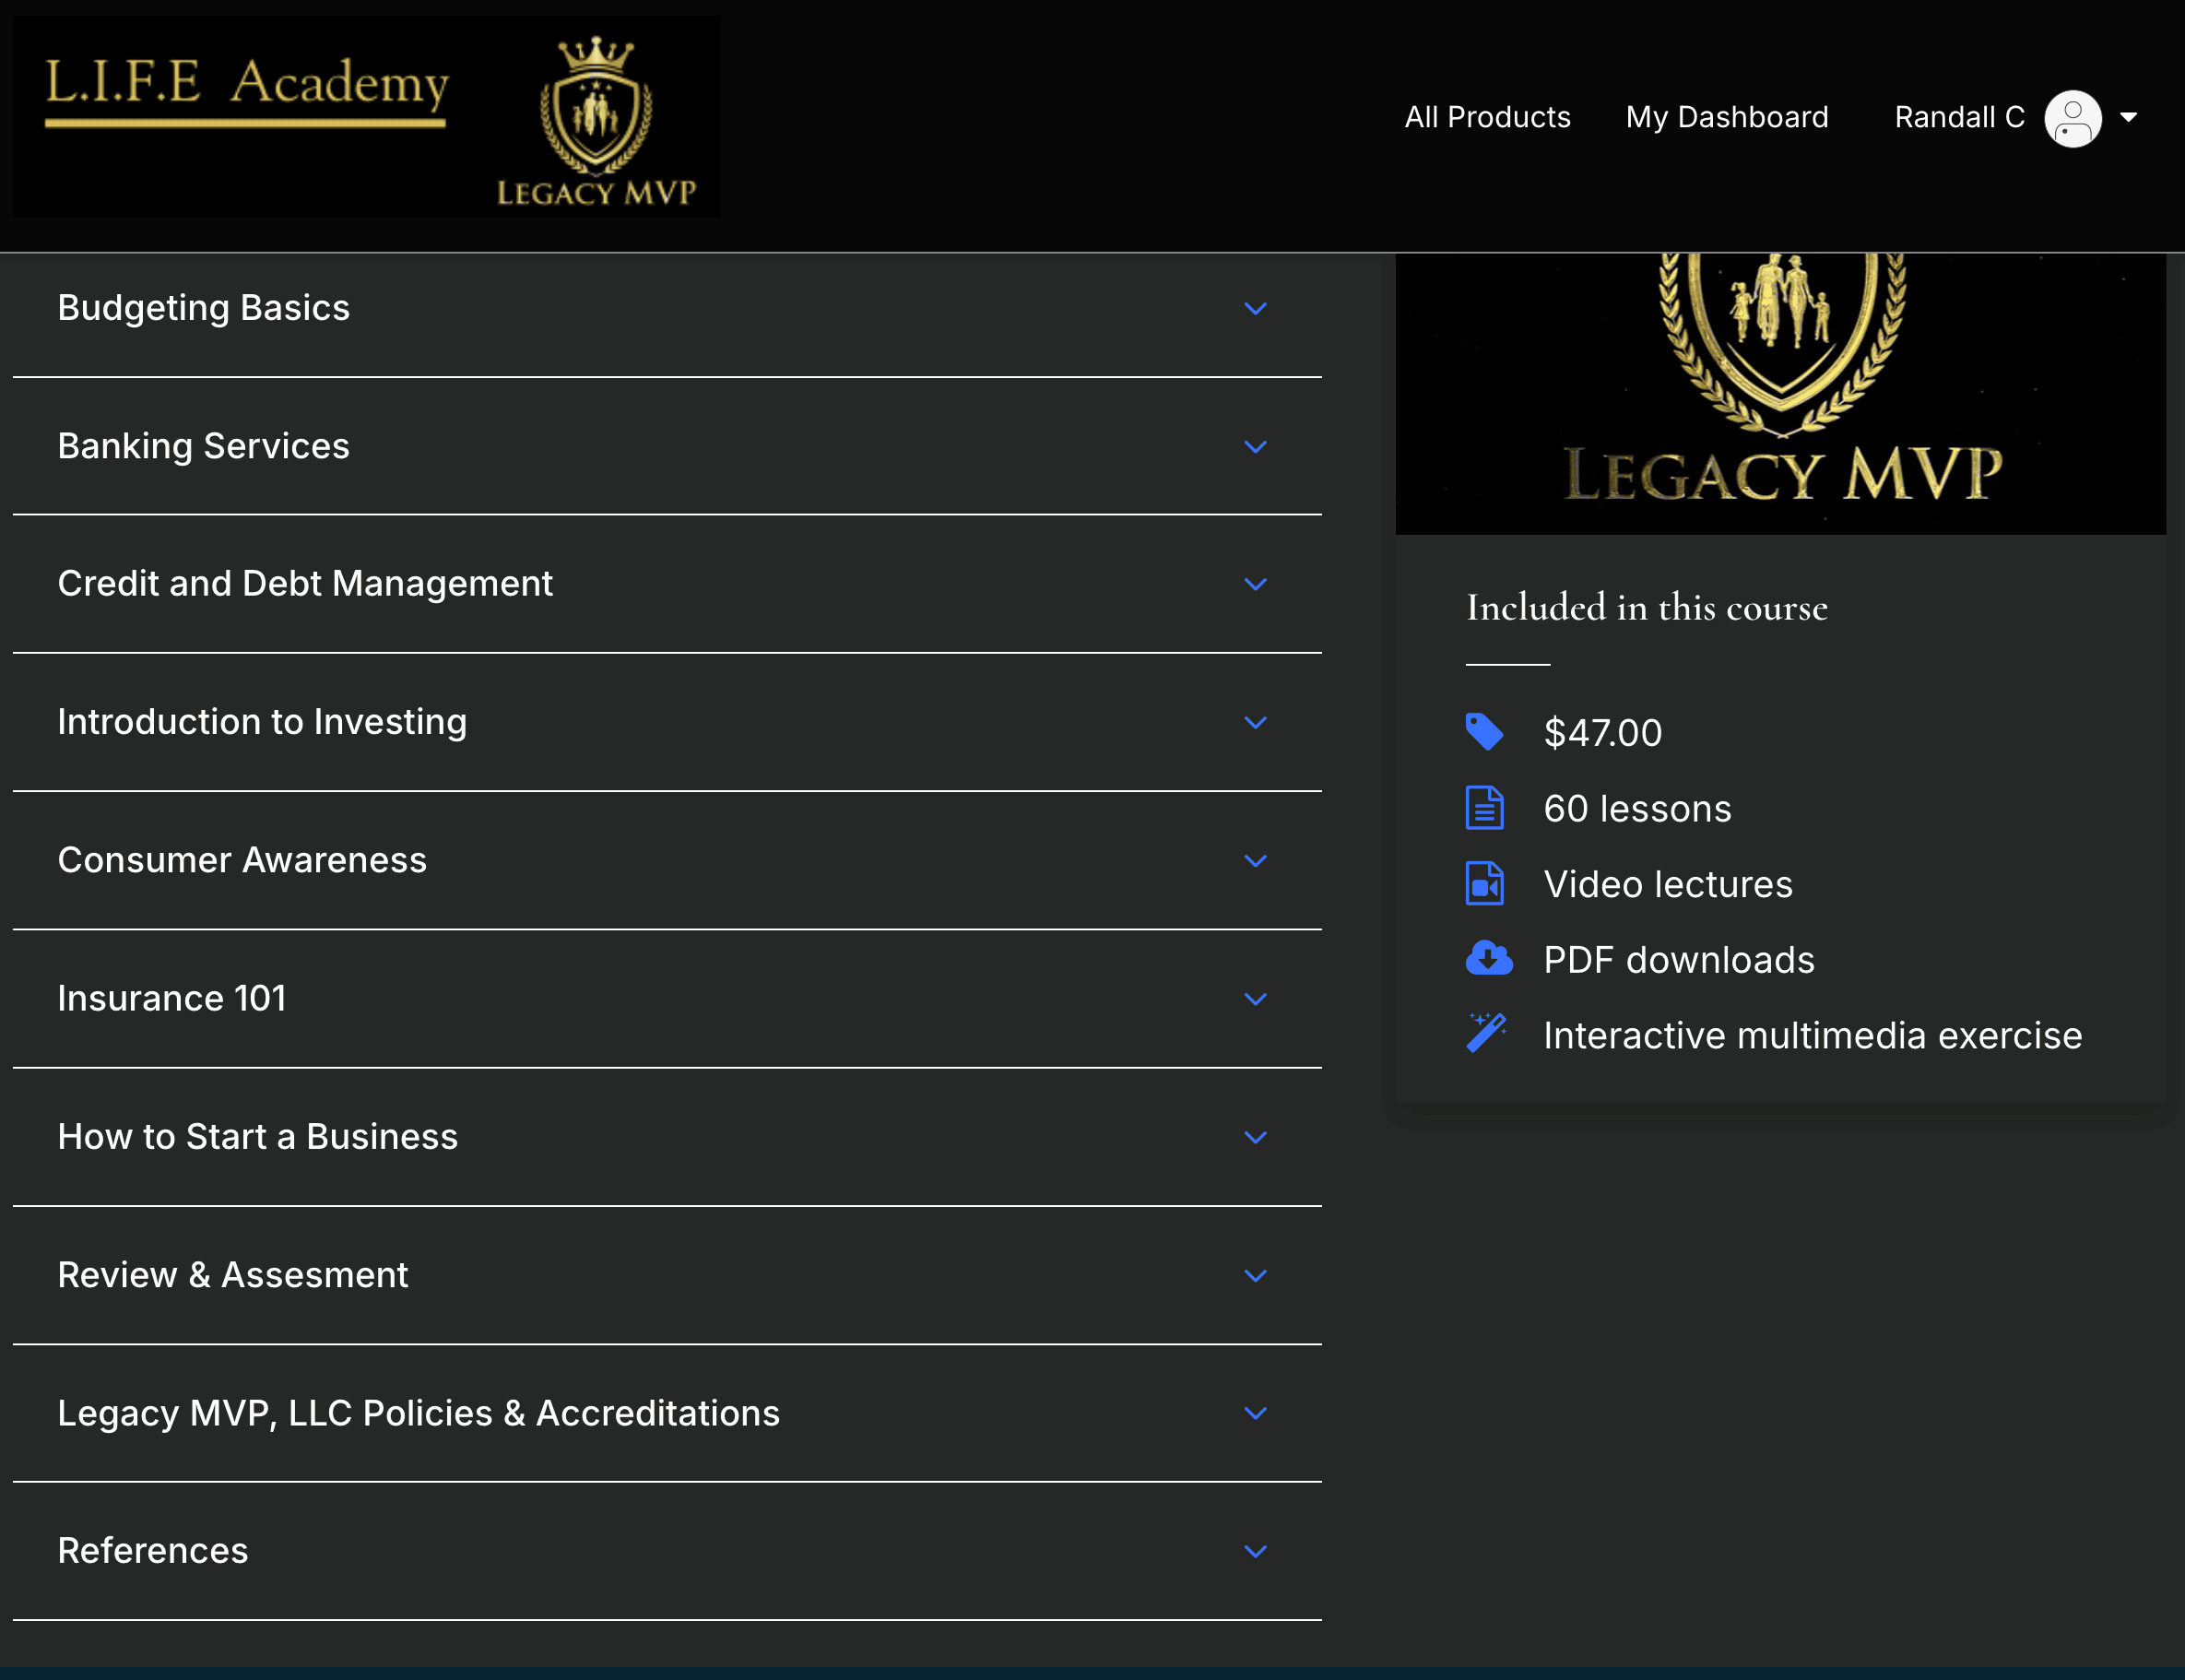This screenshot has width=2185, height=1680.
Task: Click the interactive exercise magic wand icon
Action: coord(1486,1034)
